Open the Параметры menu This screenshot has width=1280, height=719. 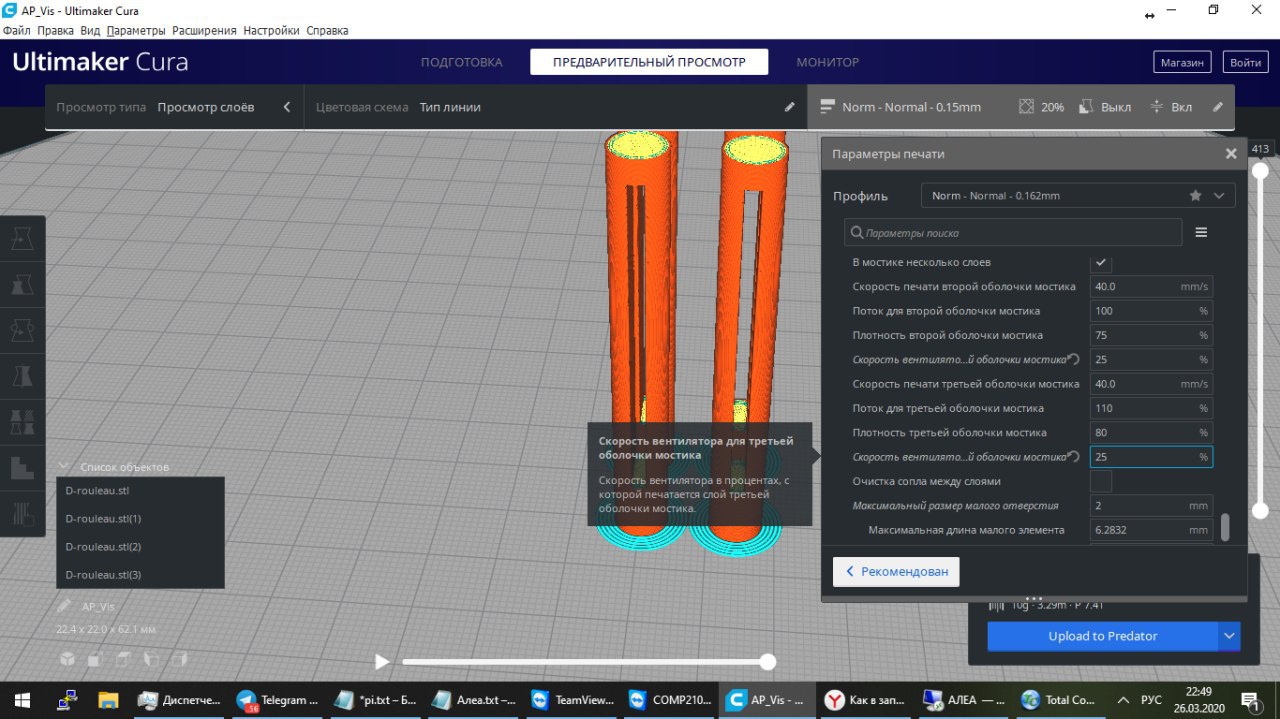tap(137, 30)
